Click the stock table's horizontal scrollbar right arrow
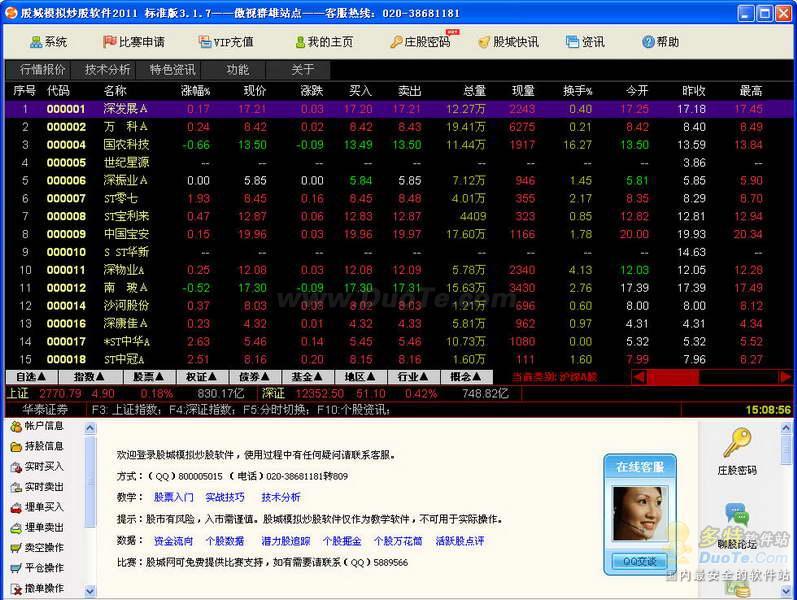 point(786,377)
